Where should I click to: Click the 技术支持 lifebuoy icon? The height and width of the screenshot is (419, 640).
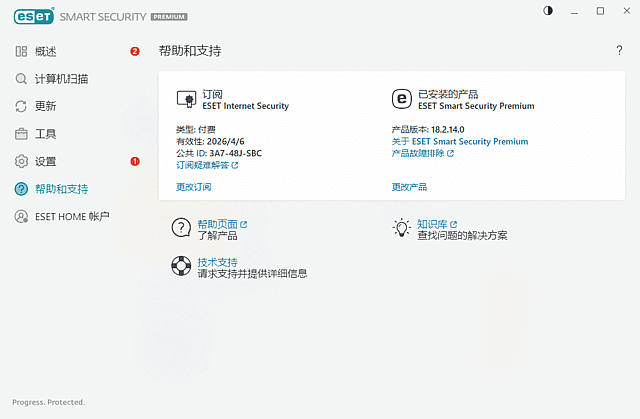tap(181, 266)
